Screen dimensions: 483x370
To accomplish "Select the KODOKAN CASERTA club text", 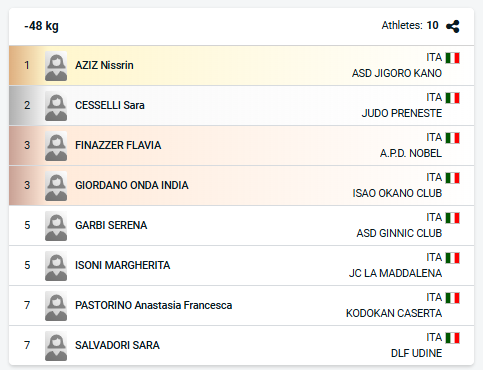I will [x=394, y=313].
